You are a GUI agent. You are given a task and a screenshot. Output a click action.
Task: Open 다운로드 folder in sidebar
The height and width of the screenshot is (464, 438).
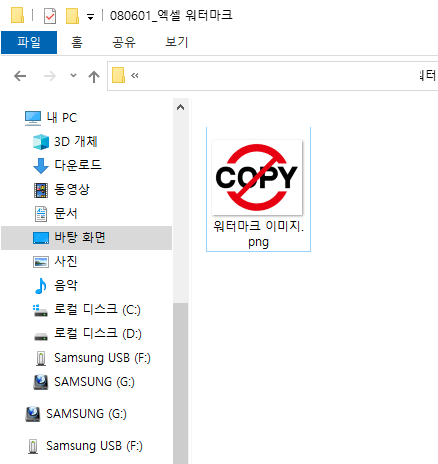click(78, 165)
